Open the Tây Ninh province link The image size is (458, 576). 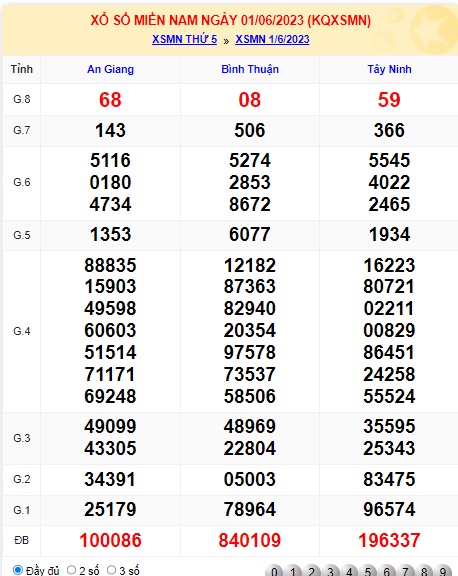coord(389,69)
